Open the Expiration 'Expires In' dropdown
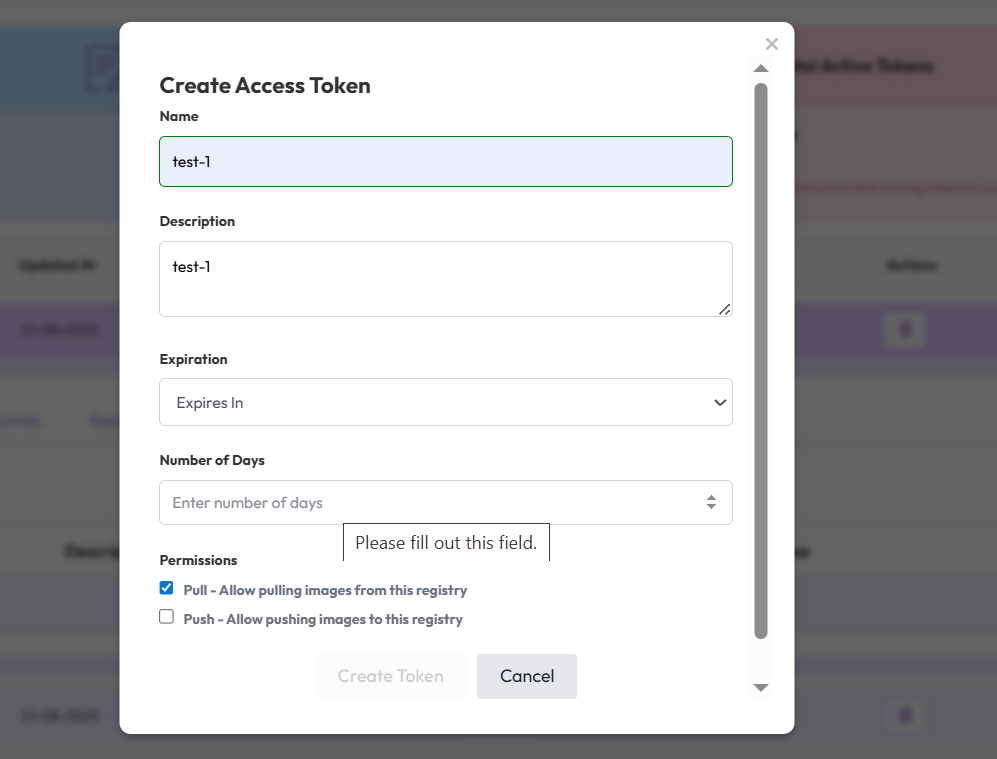Screen dimensions: 997x759 click(x=446, y=402)
